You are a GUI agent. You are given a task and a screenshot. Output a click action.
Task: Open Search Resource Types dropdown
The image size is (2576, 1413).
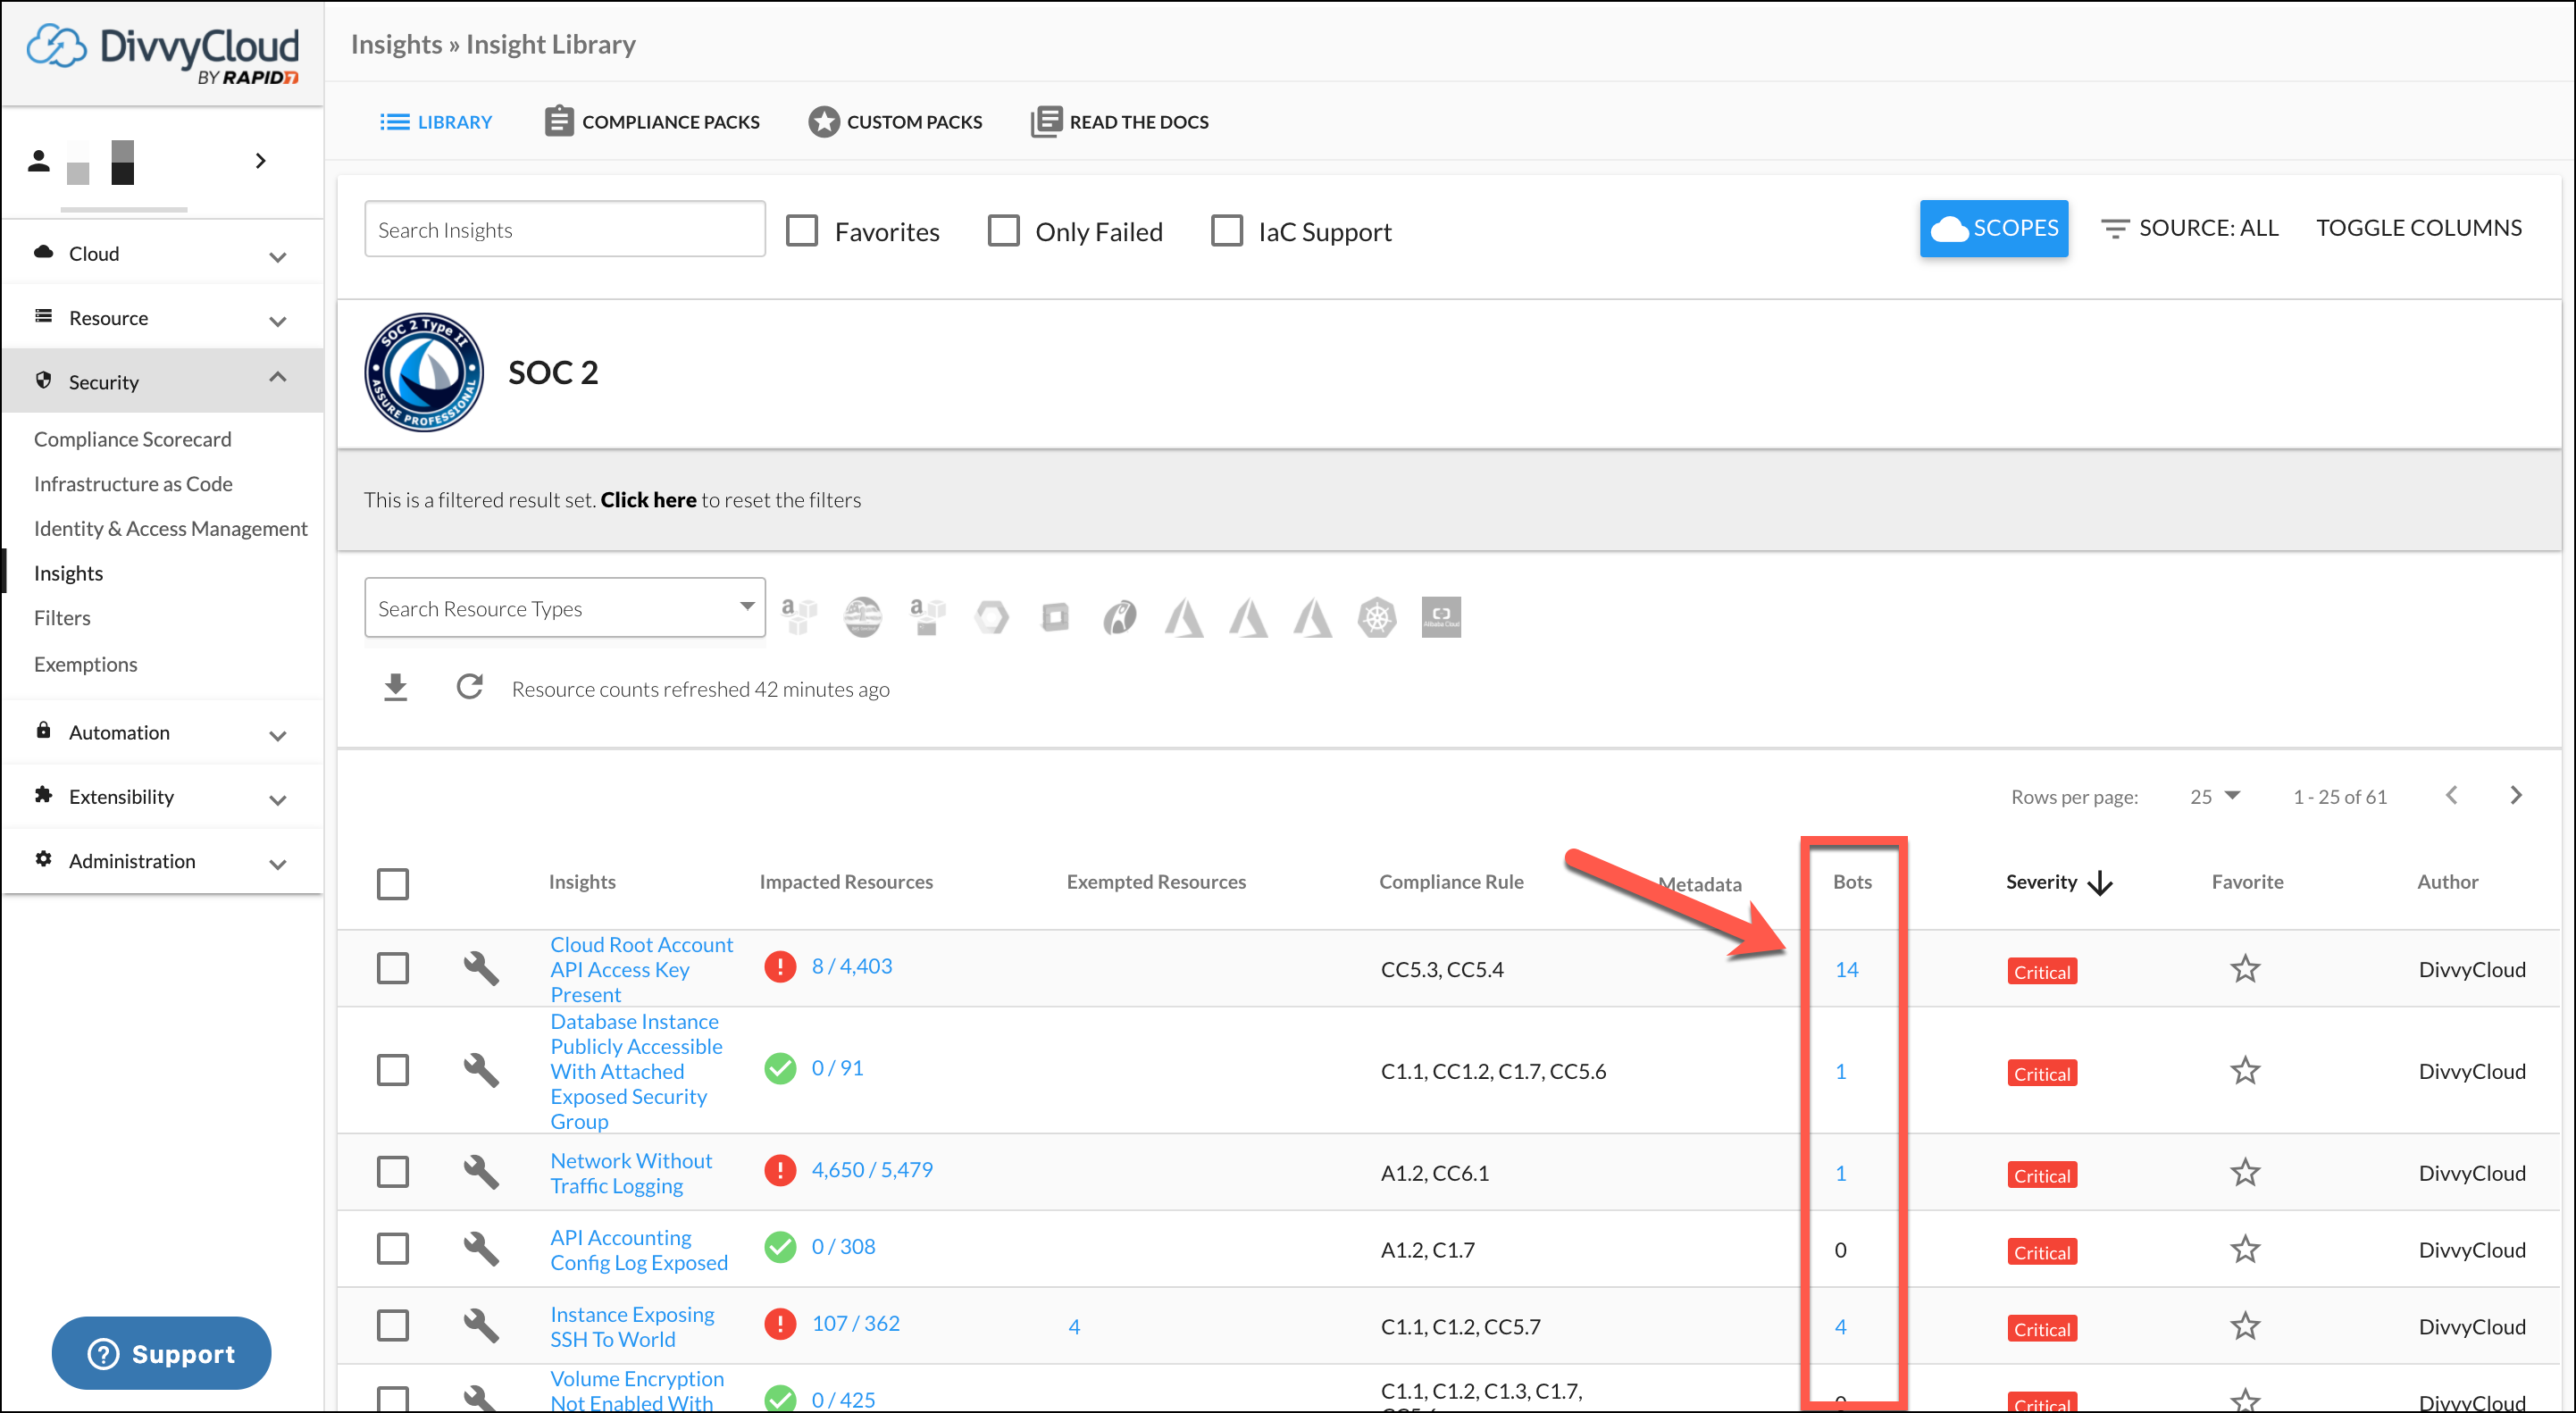pyautogui.click(x=565, y=607)
